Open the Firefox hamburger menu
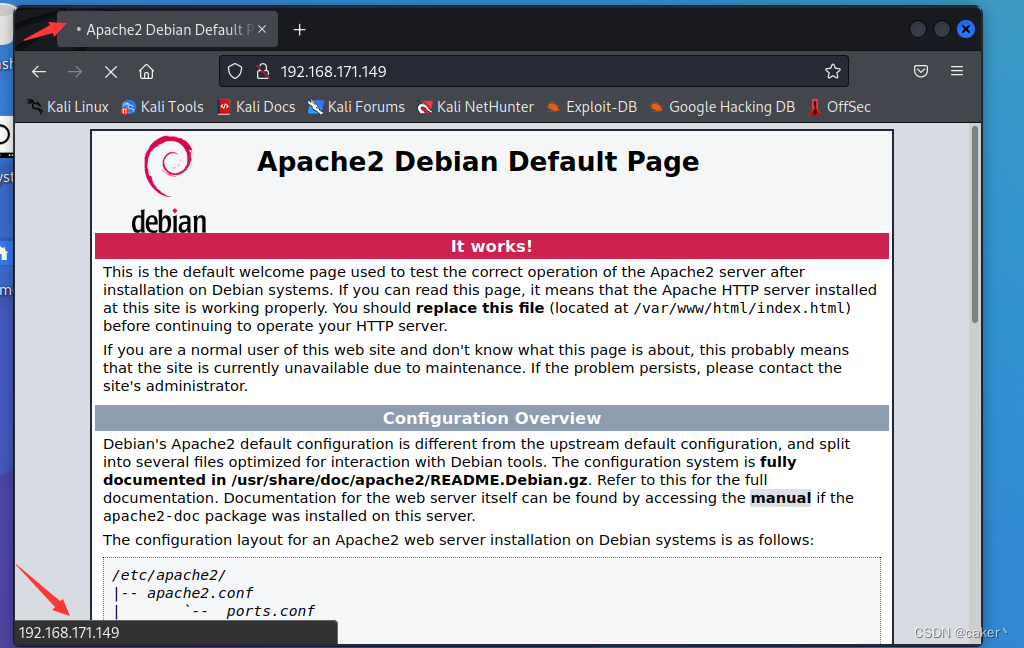 [x=957, y=71]
